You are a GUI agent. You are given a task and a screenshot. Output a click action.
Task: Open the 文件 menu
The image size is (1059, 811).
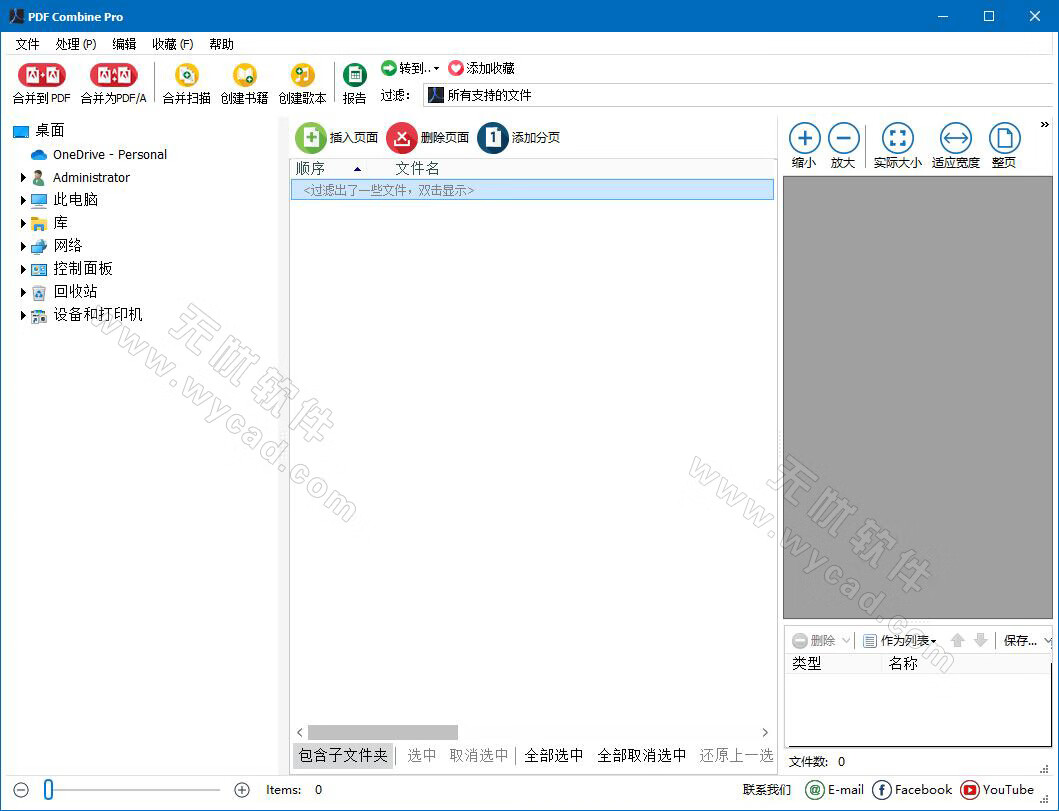click(x=27, y=44)
